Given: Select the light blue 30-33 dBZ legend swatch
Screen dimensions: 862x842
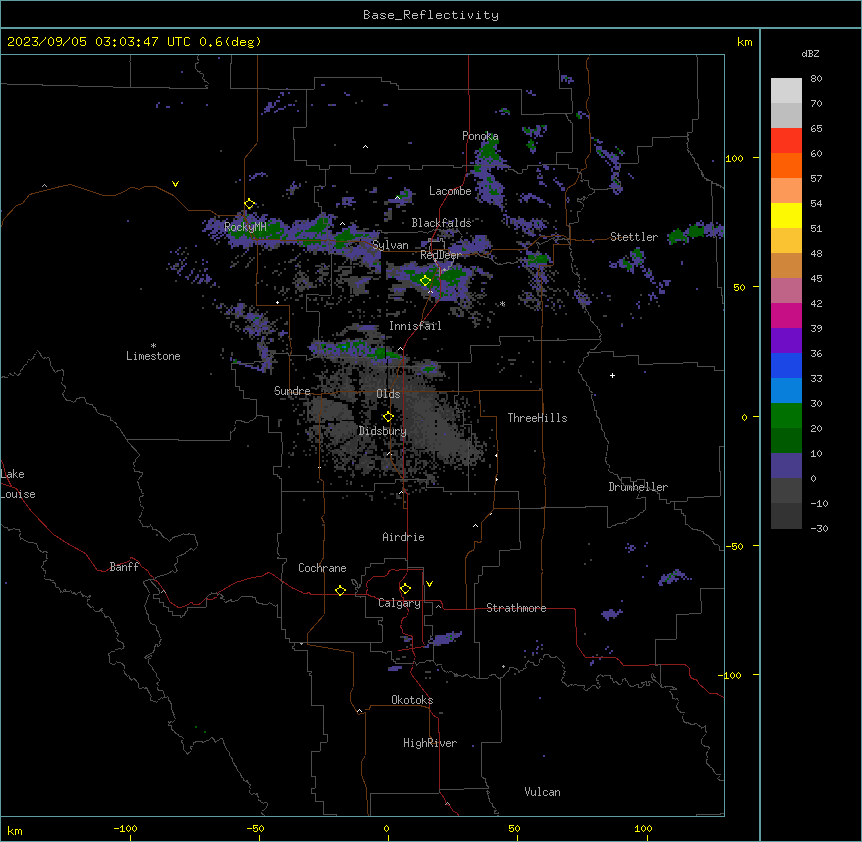Looking at the screenshot, I should [x=786, y=391].
